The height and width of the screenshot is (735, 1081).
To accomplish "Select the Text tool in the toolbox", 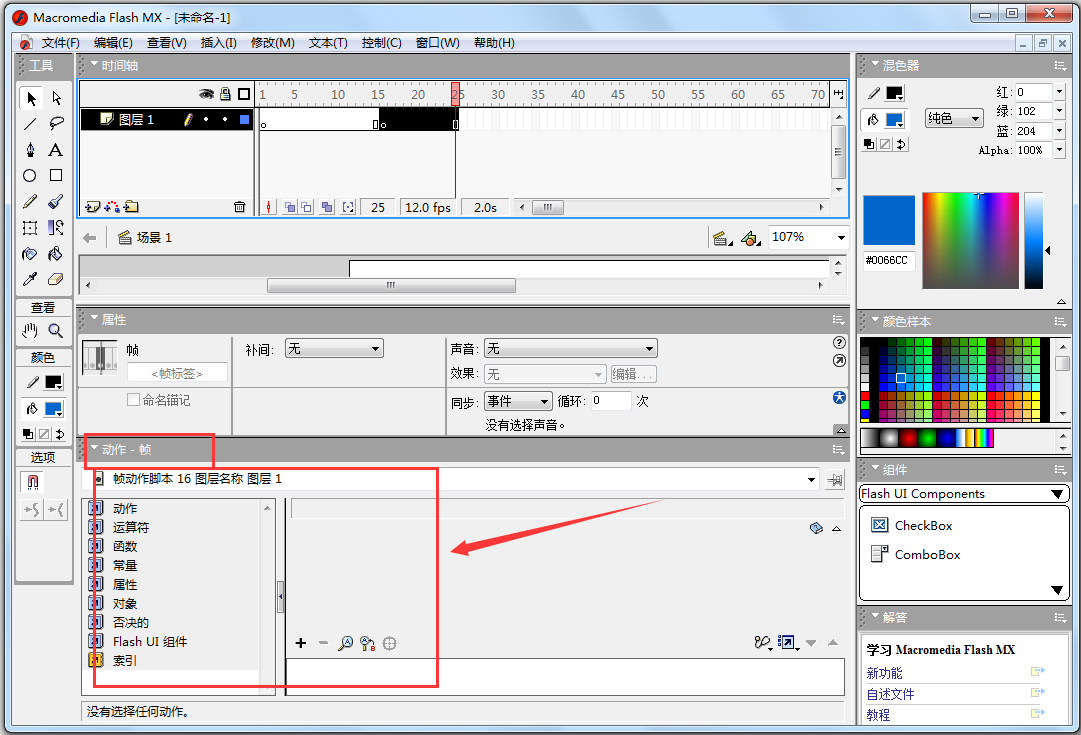I will (x=56, y=150).
